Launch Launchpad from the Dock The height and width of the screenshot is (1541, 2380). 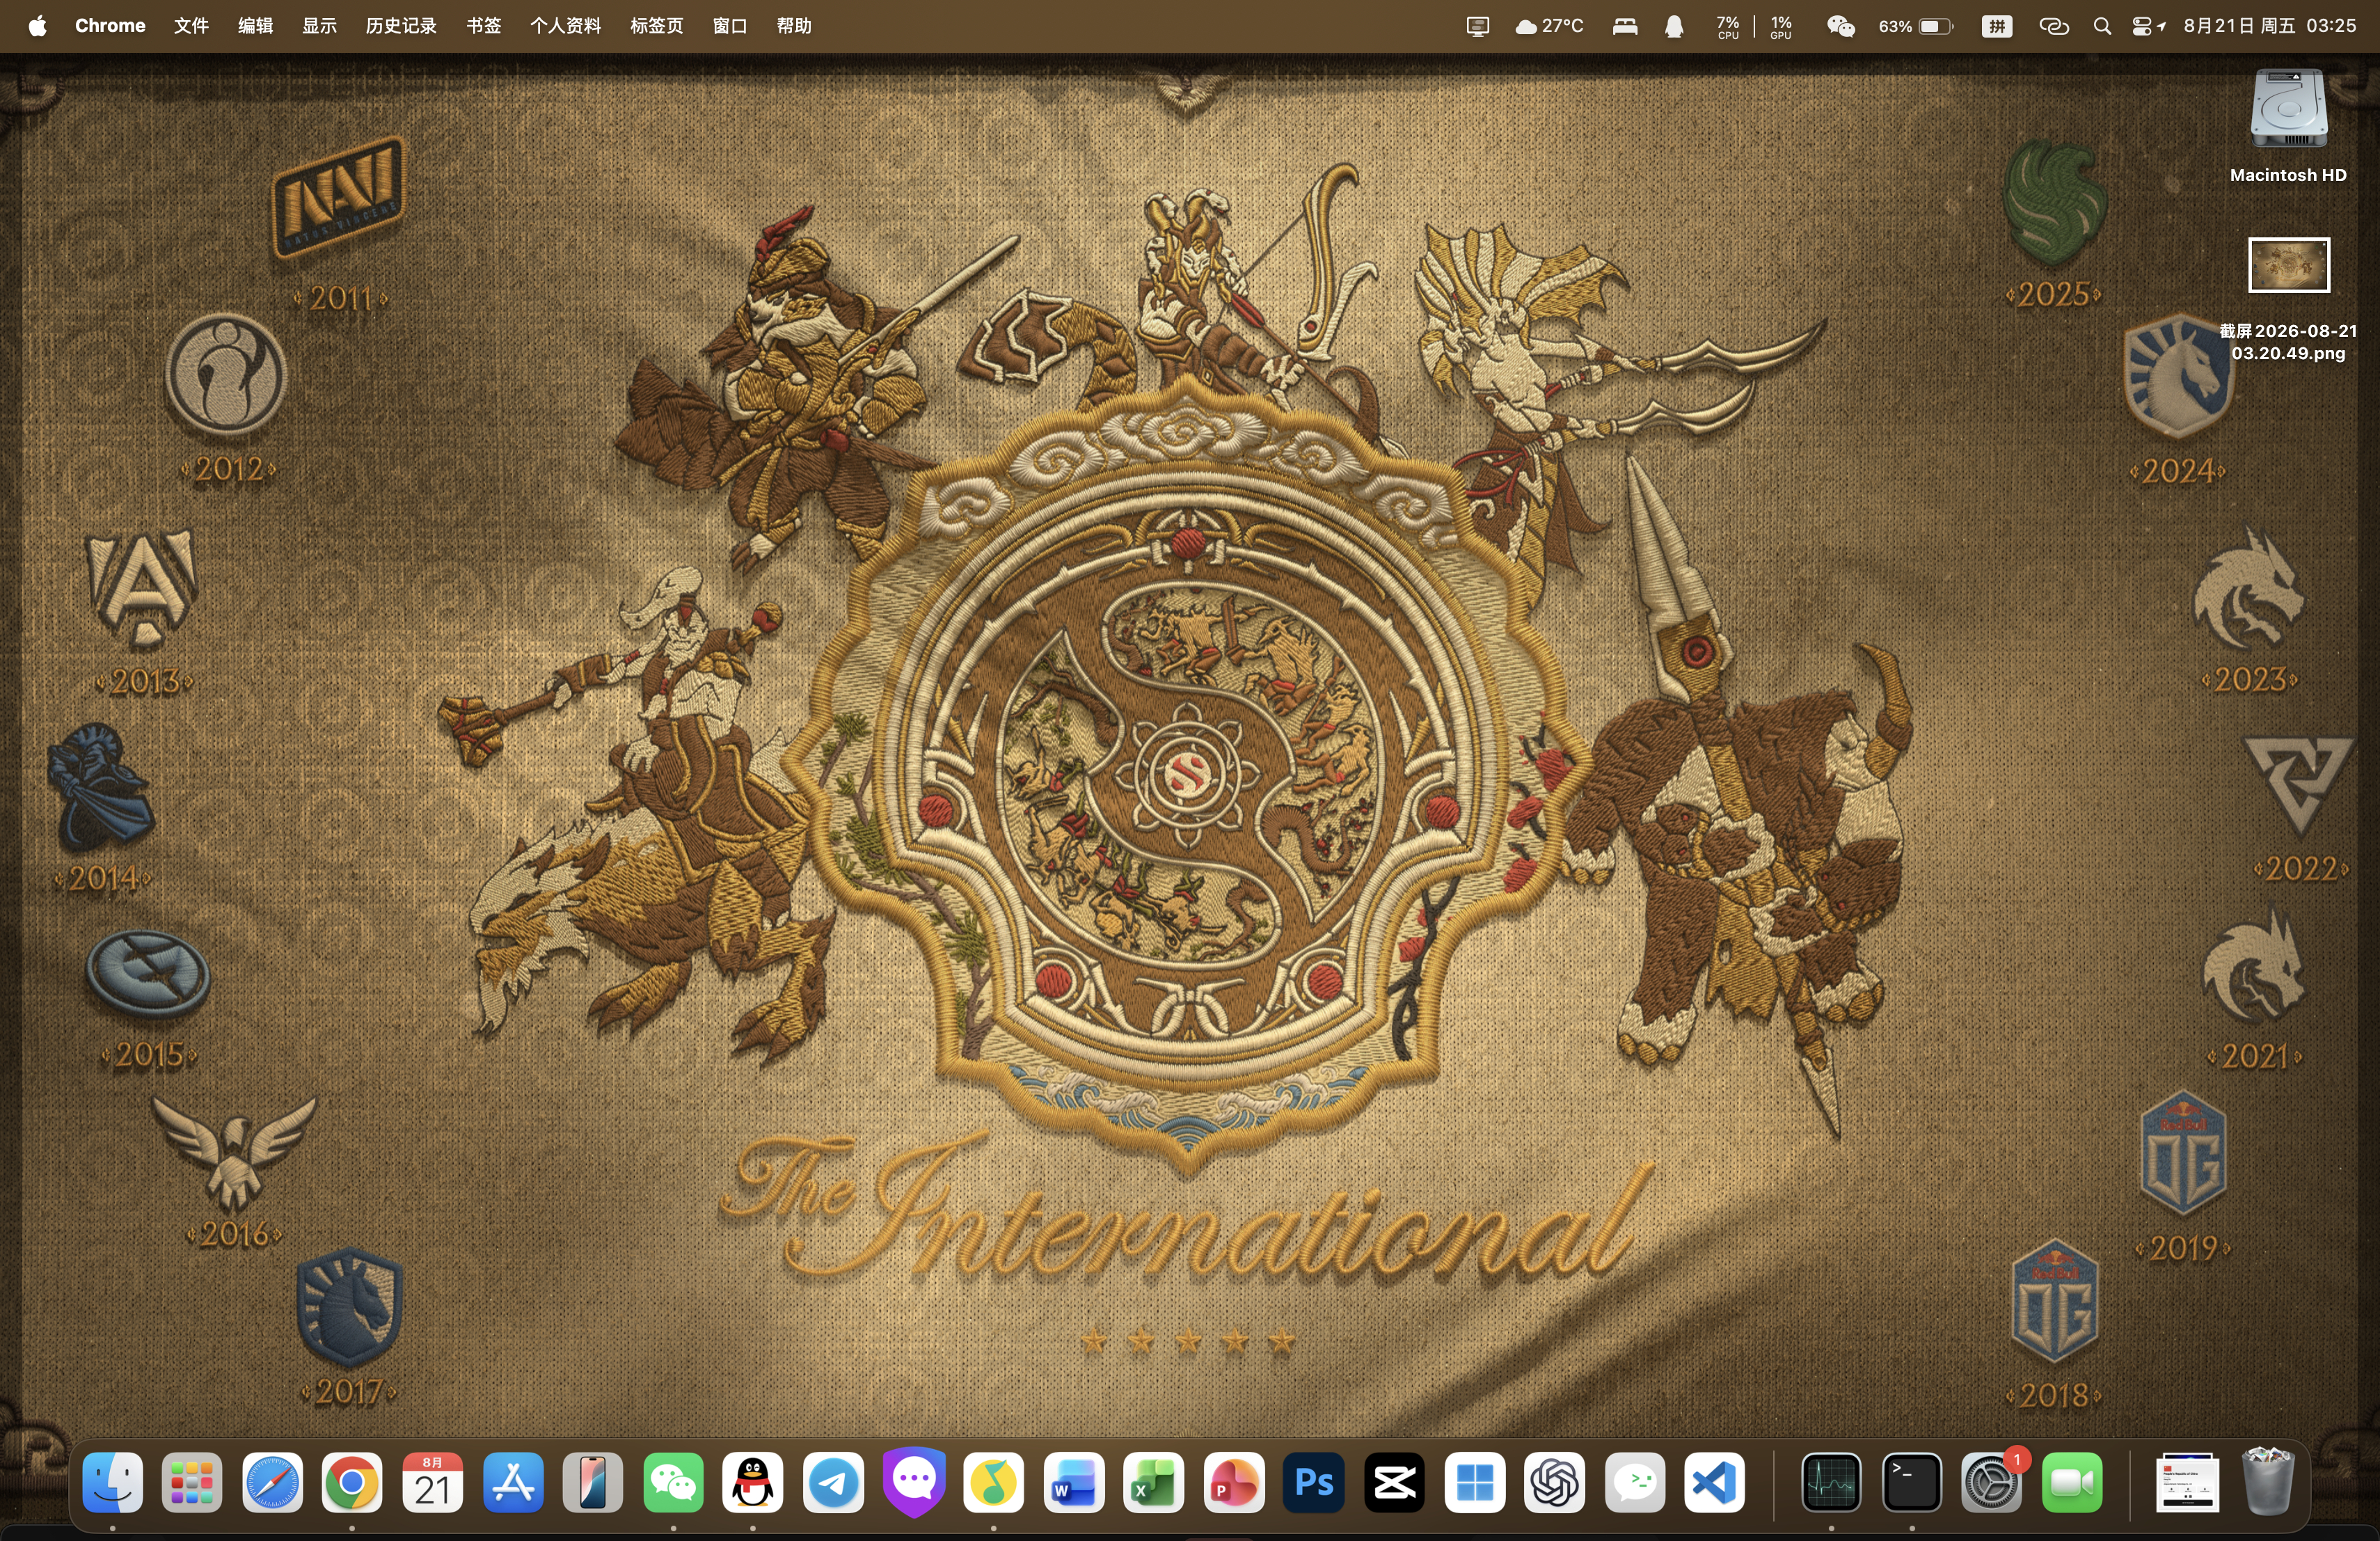[x=192, y=1482]
